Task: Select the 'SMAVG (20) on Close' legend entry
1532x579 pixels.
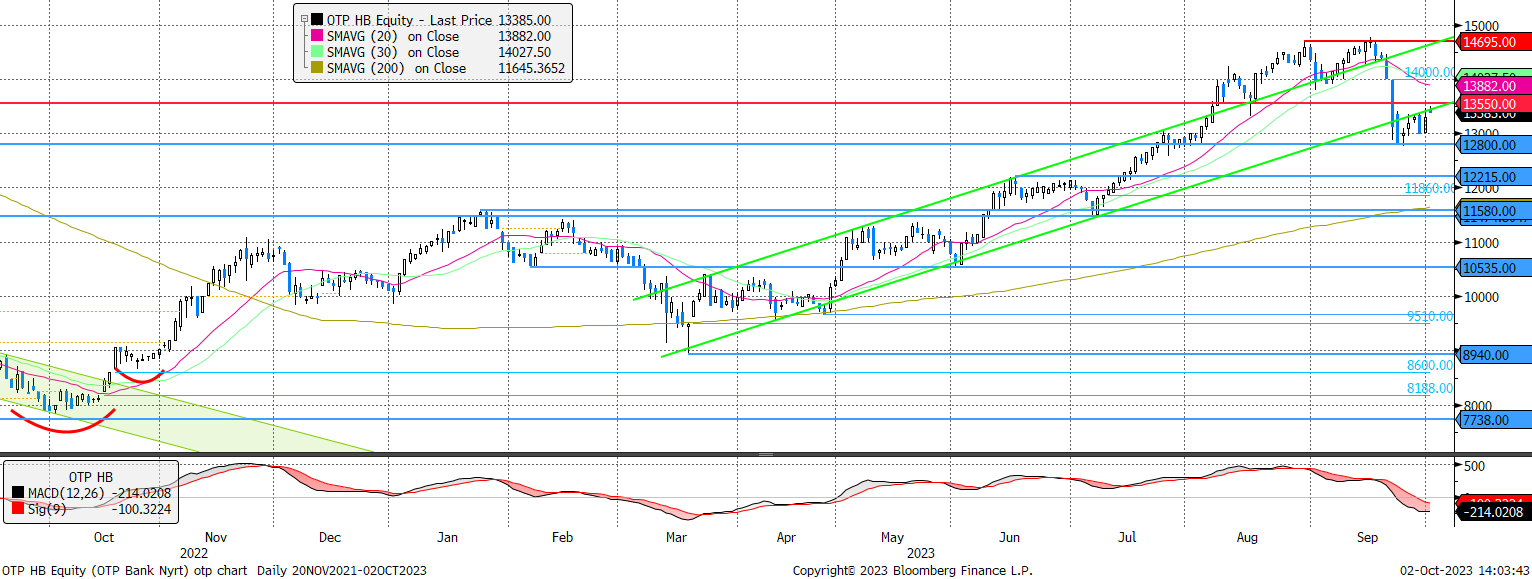Action: point(393,36)
